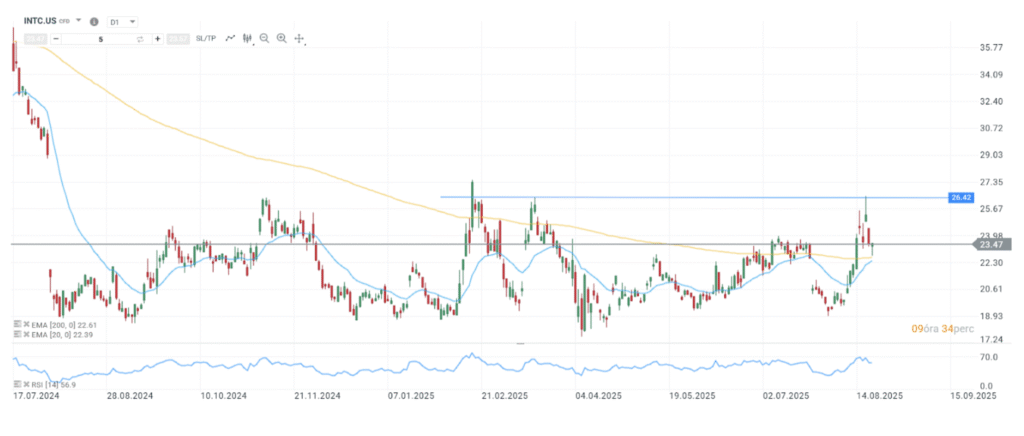Remove the EMA 200 indicator
This screenshot has height=436, width=1024.
pos(24,324)
